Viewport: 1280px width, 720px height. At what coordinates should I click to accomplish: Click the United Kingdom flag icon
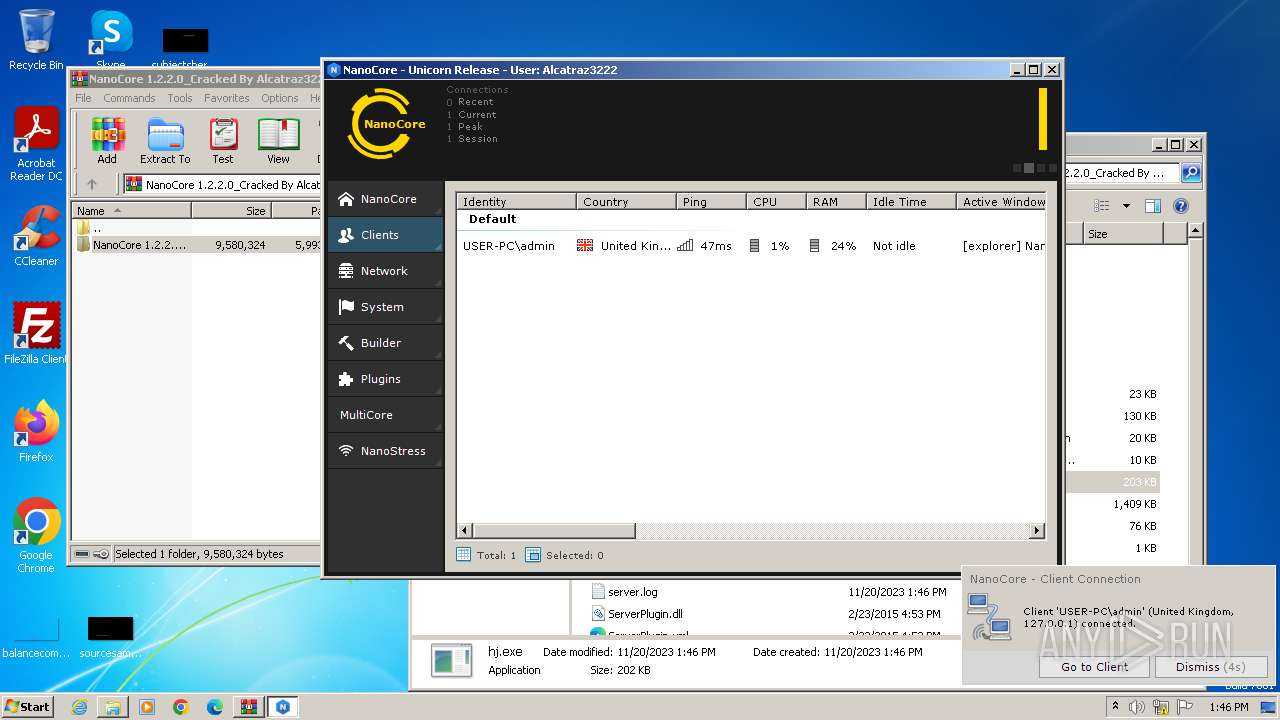tap(585, 246)
